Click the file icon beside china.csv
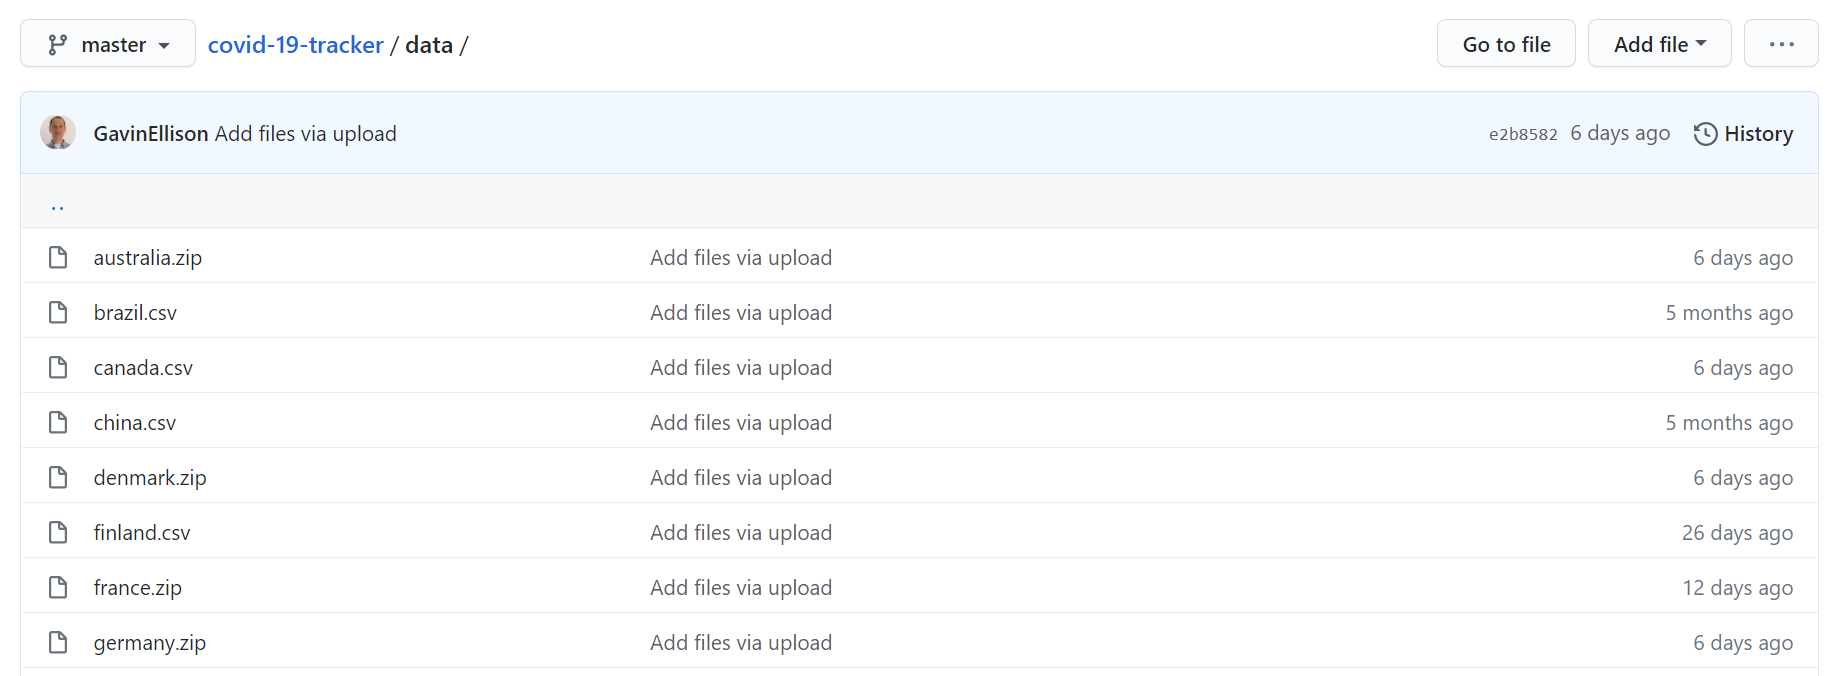Screen dimensions: 1840x676 tap(57, 422)
